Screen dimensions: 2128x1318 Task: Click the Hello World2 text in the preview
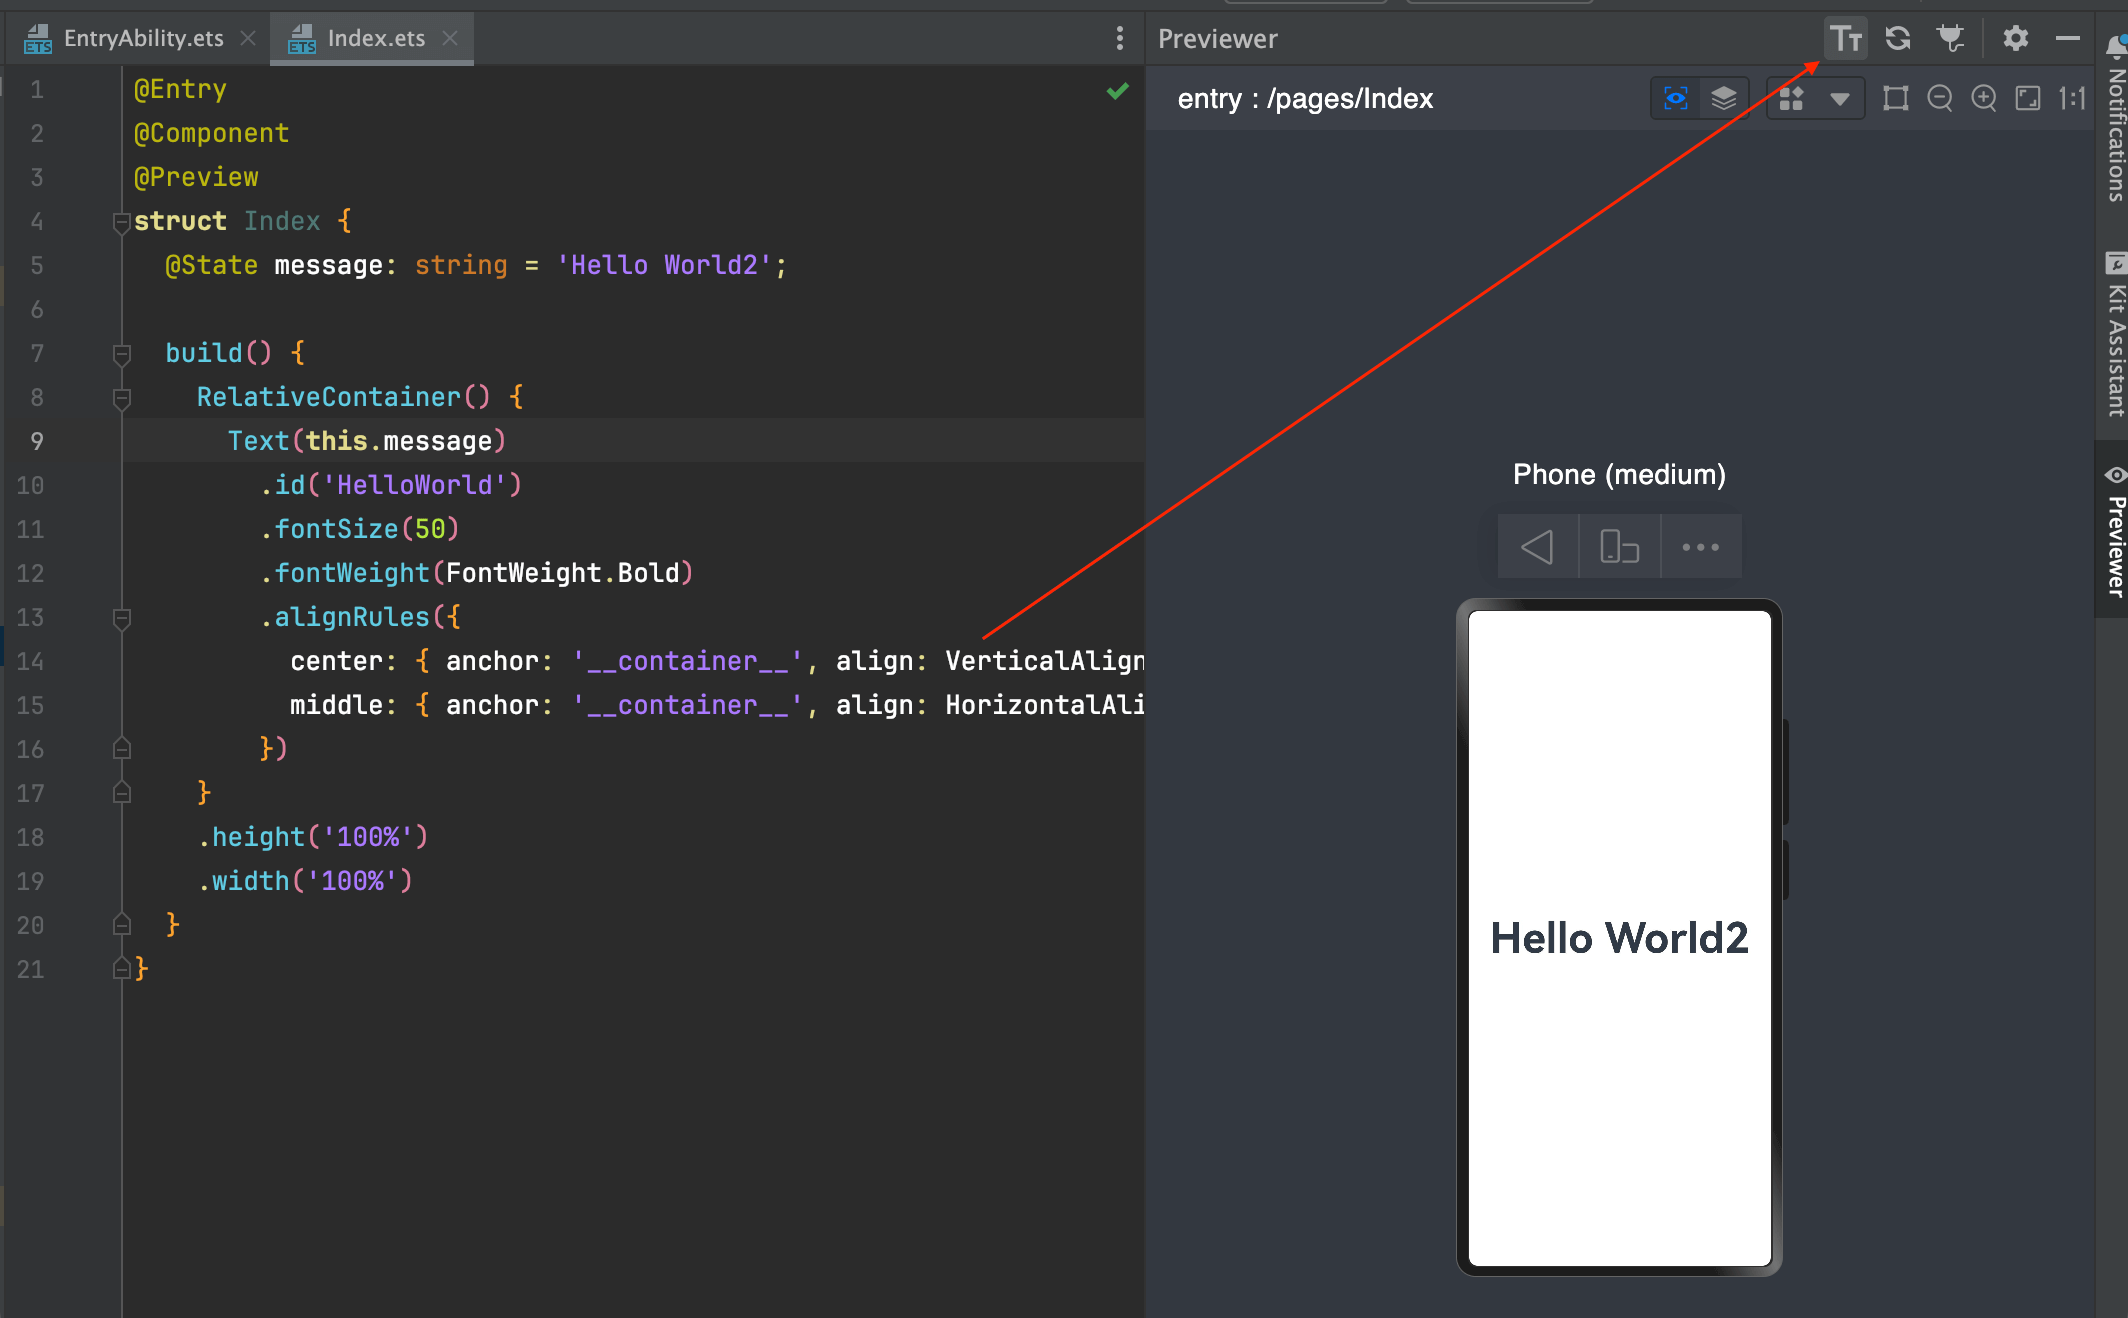click(1619, 938)
